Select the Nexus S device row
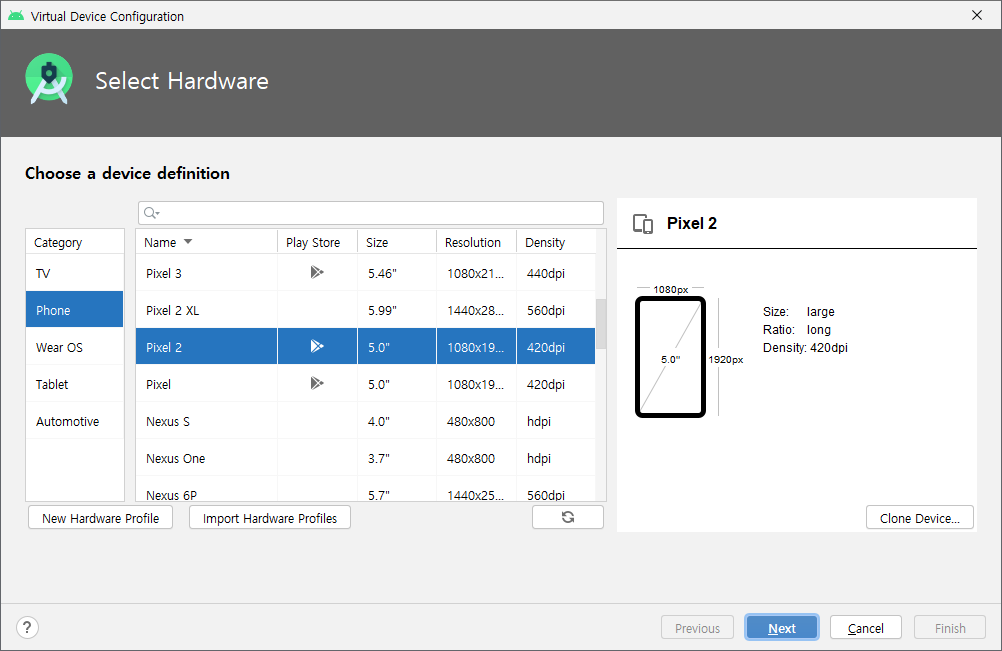This screenshot has height=651, width=1002. 366,421
